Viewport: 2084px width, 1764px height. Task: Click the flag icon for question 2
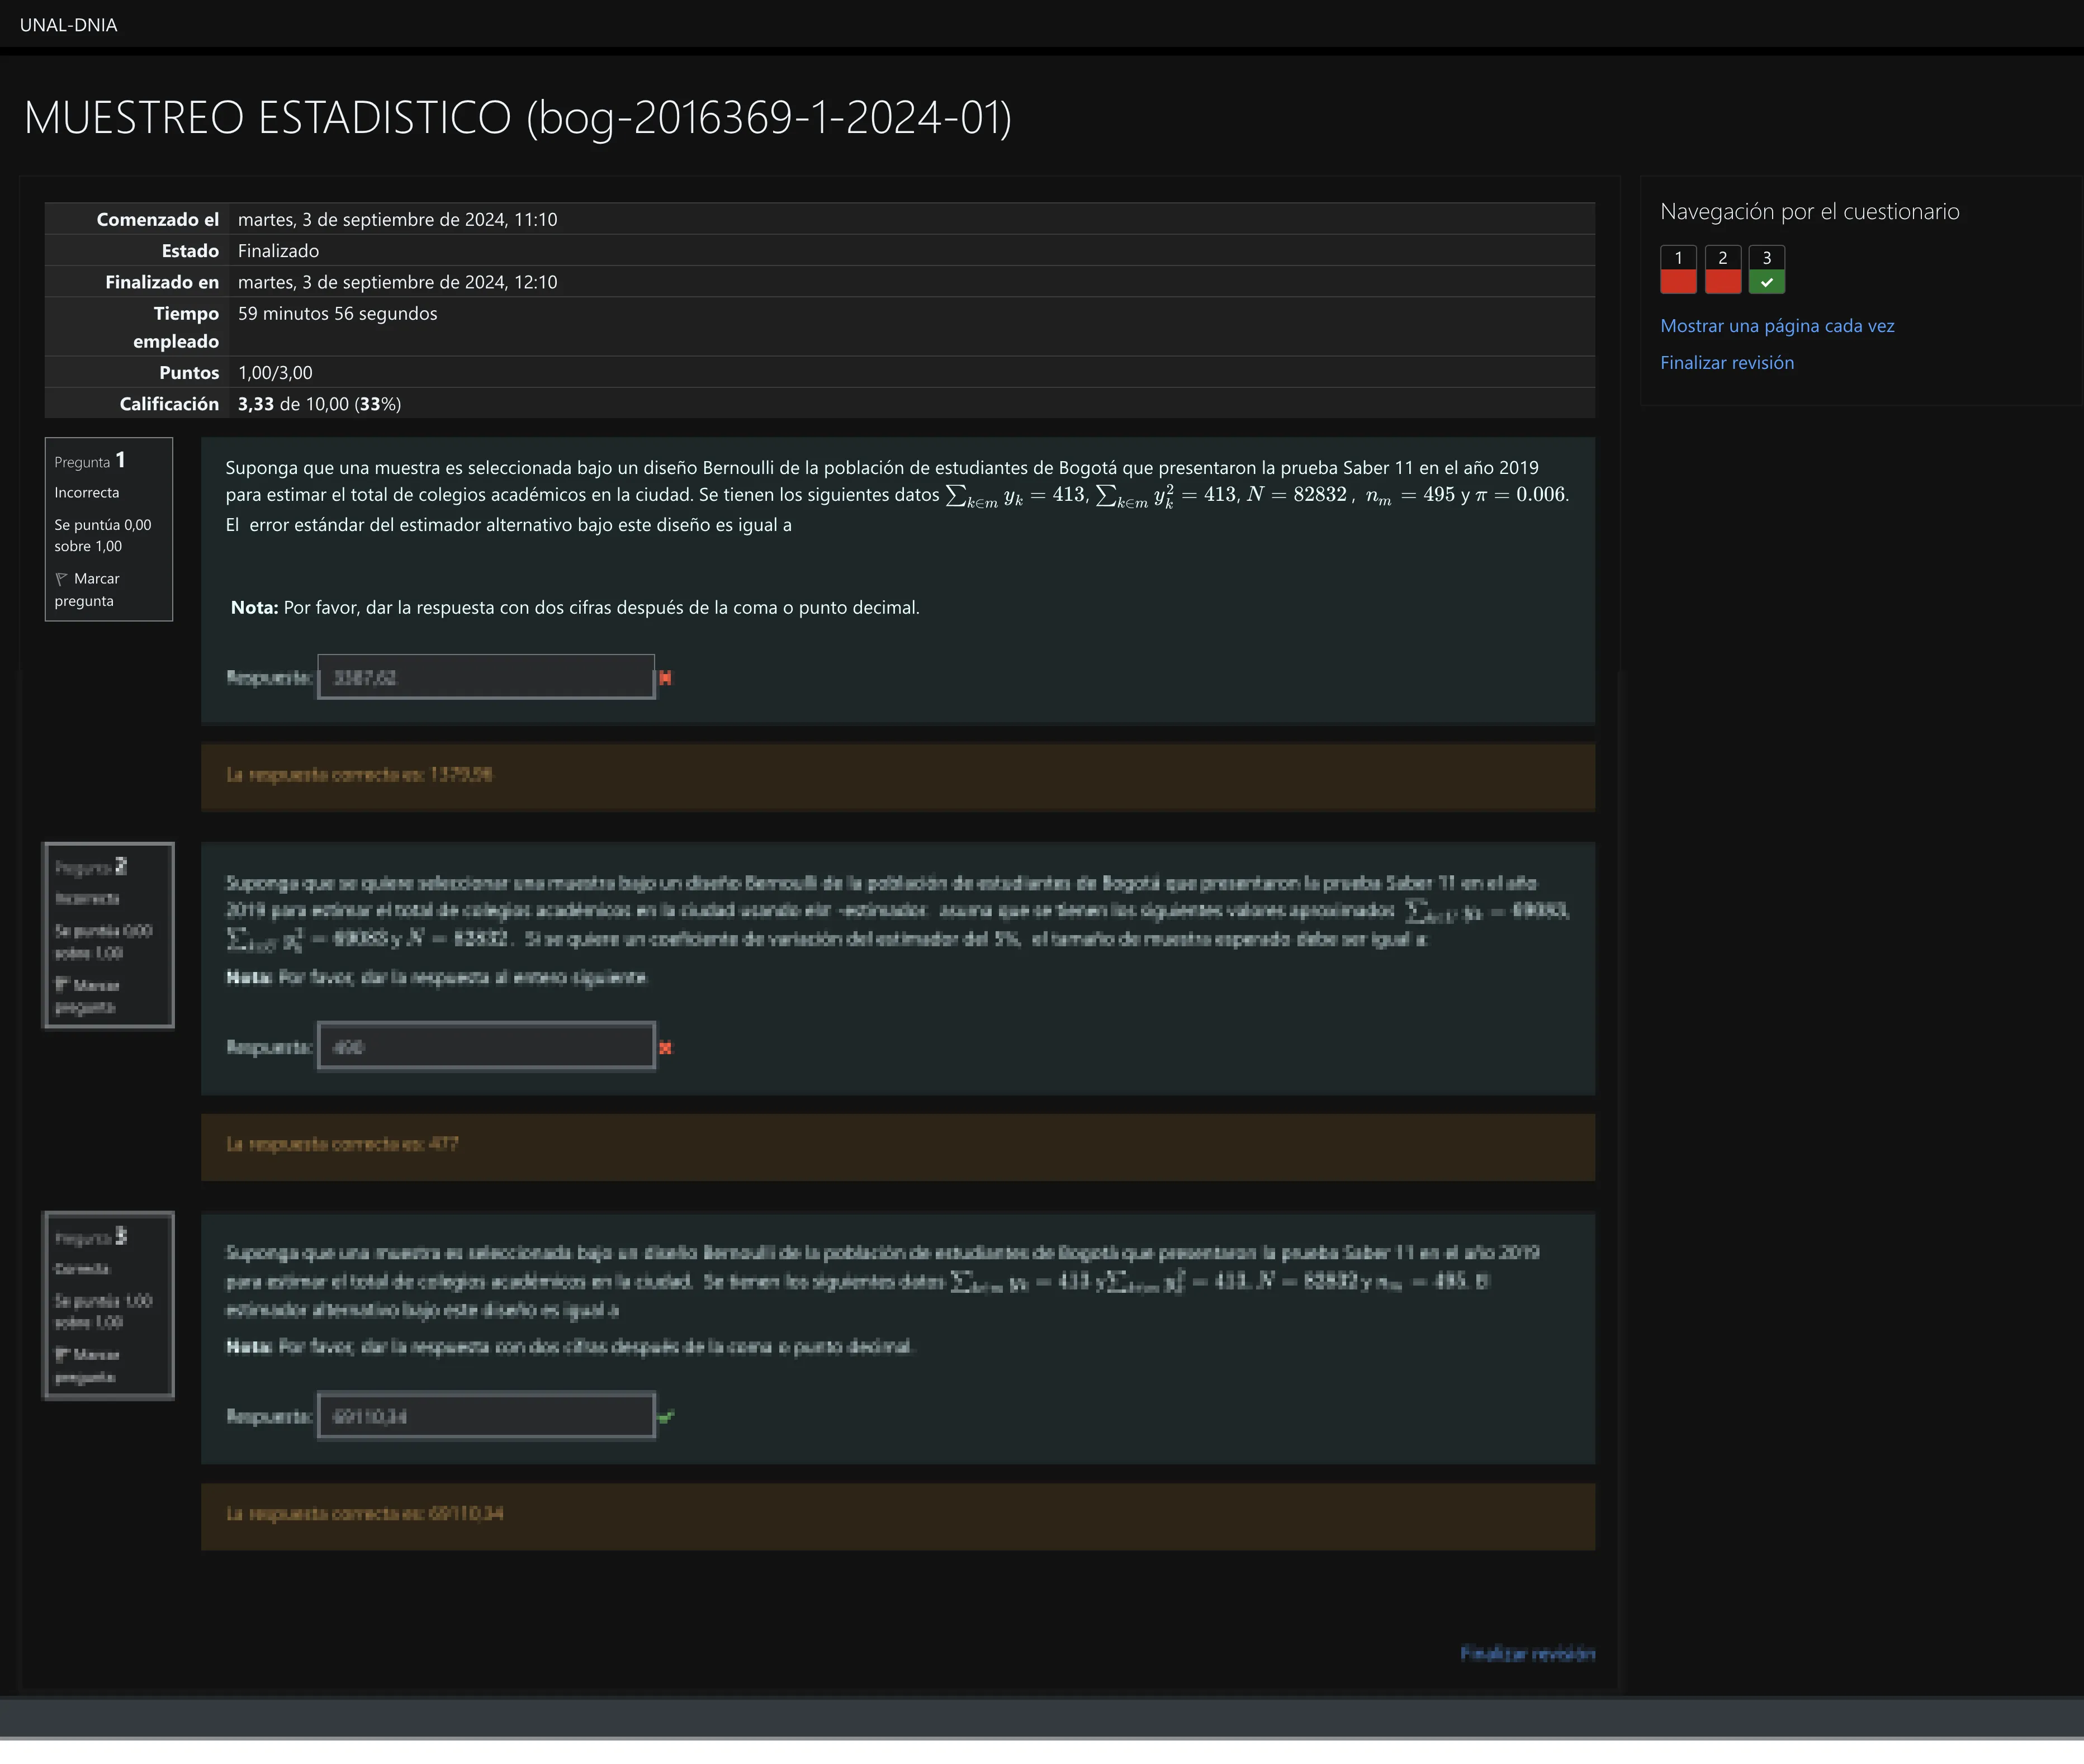(61, 985)
